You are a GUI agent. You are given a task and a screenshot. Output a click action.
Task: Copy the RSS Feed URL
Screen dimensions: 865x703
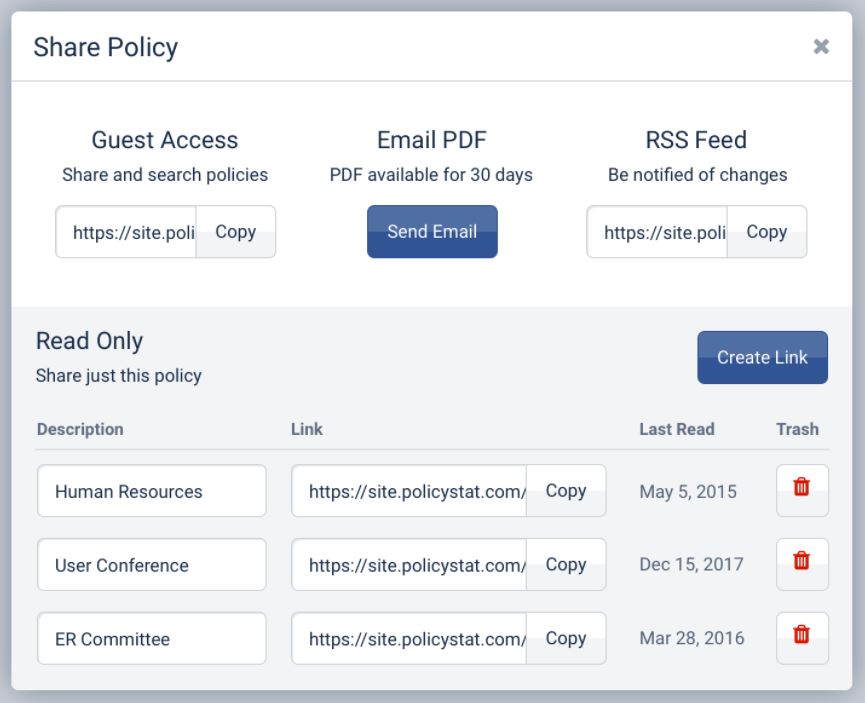click(766, 232)
